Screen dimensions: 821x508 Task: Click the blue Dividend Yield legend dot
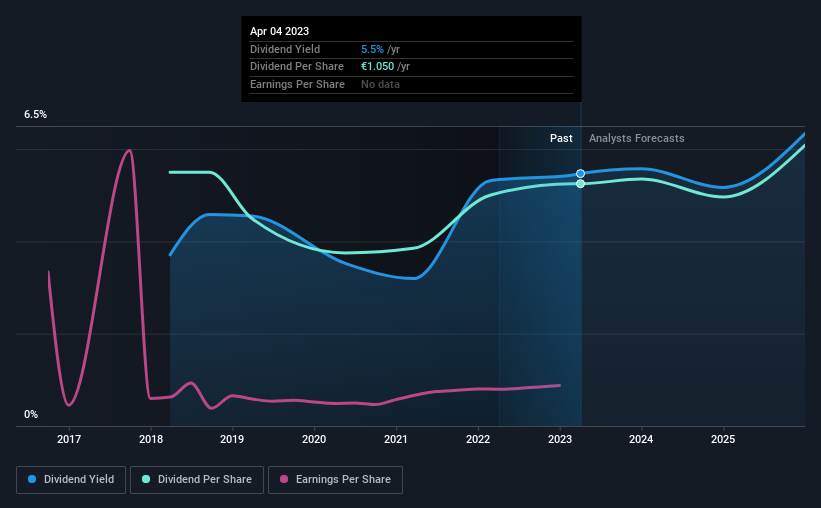tap(32, 479)
